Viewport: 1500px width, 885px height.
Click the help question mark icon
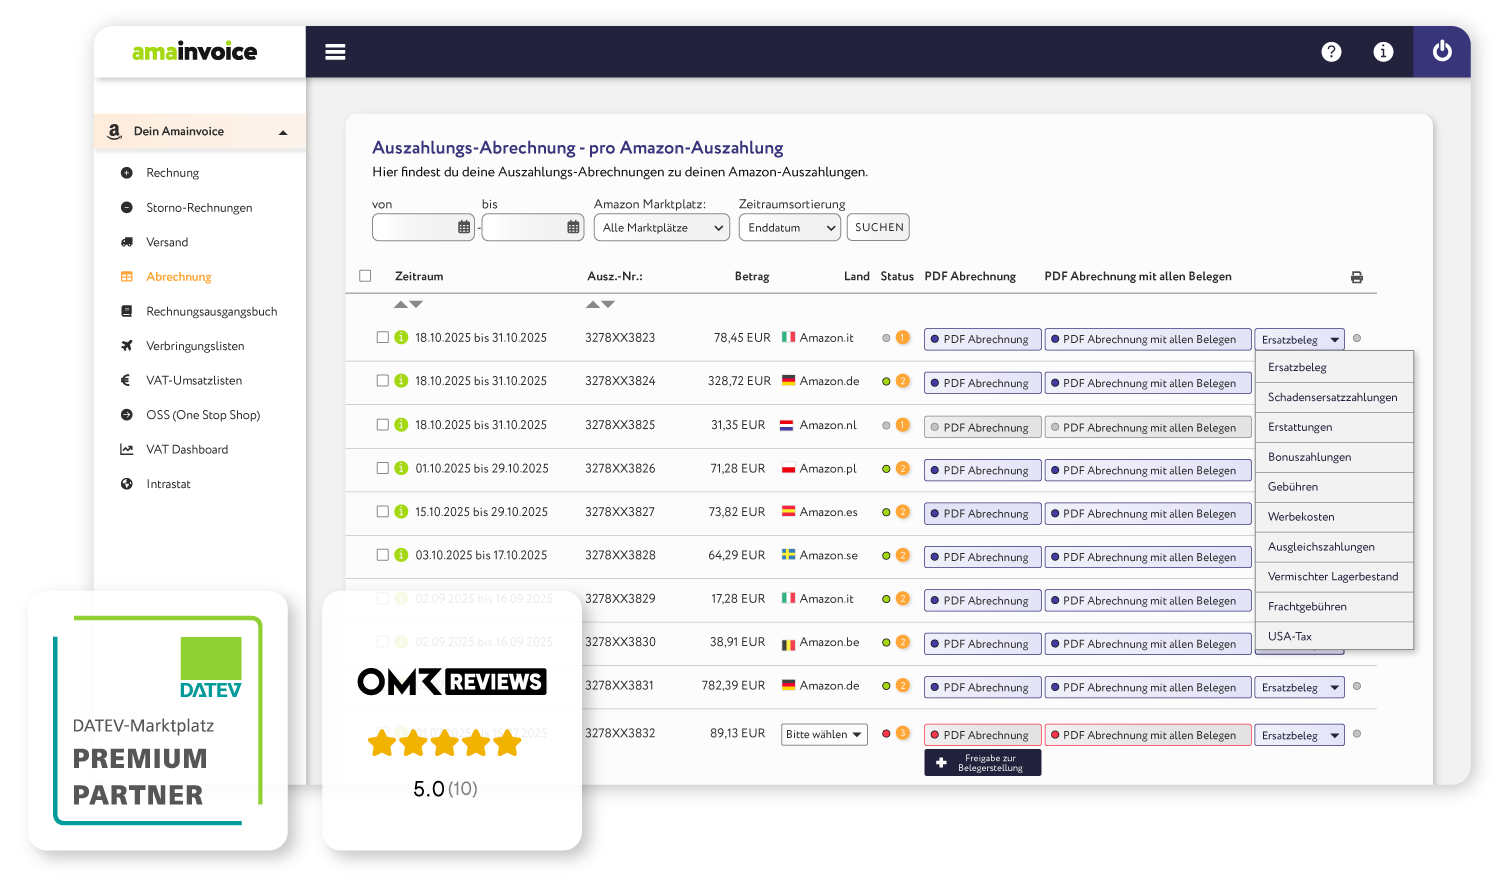click(x=1331, y=52)
